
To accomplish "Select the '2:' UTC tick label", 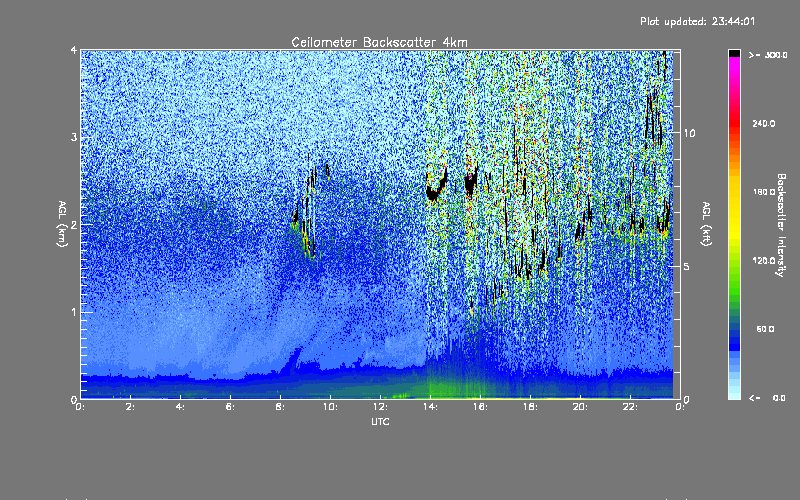I will 131,407.
